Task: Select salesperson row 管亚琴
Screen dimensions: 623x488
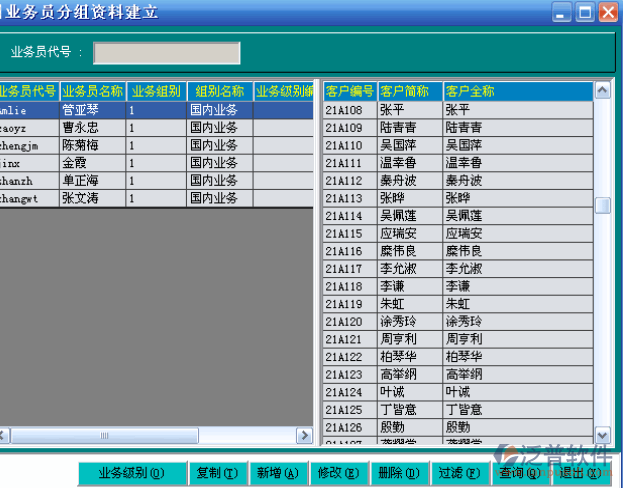Action: [x=92, y=110]
